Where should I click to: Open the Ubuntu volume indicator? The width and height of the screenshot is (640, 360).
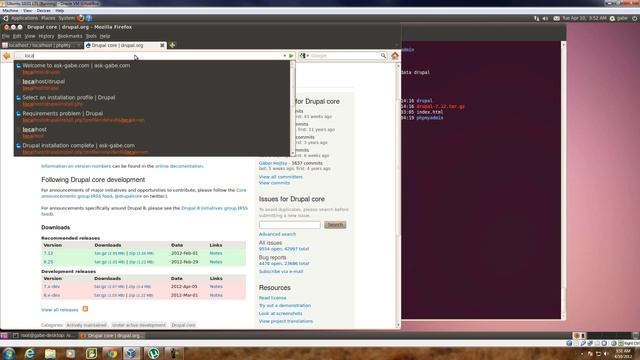pos(545,18)
